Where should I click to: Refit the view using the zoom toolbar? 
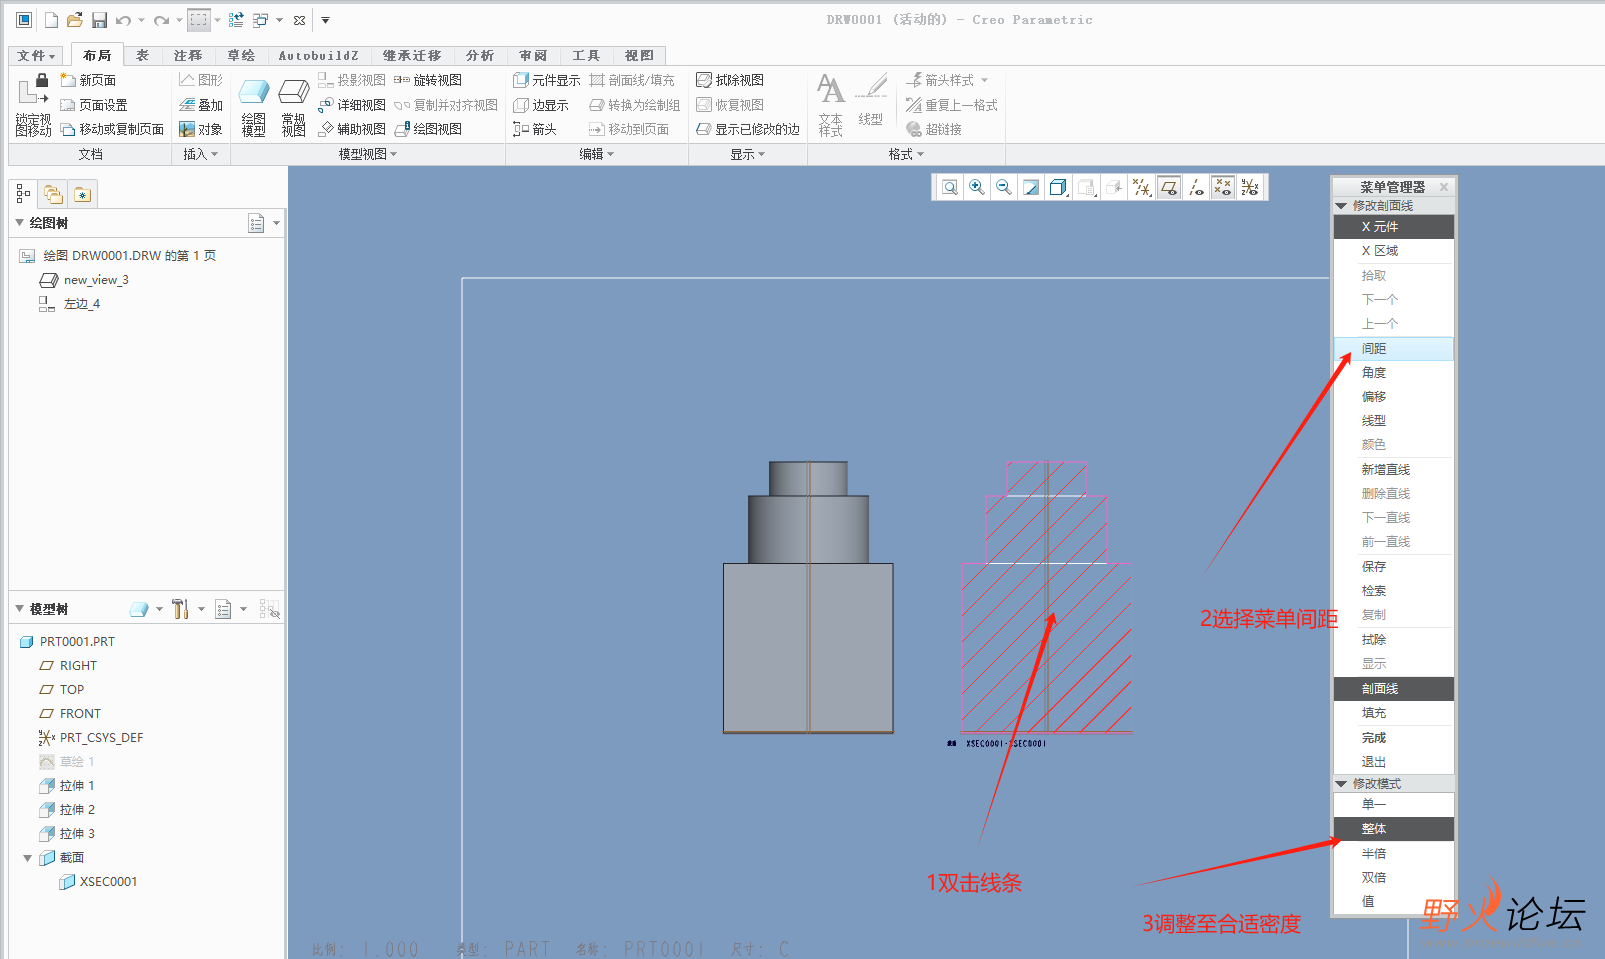(x=950, y=187)
